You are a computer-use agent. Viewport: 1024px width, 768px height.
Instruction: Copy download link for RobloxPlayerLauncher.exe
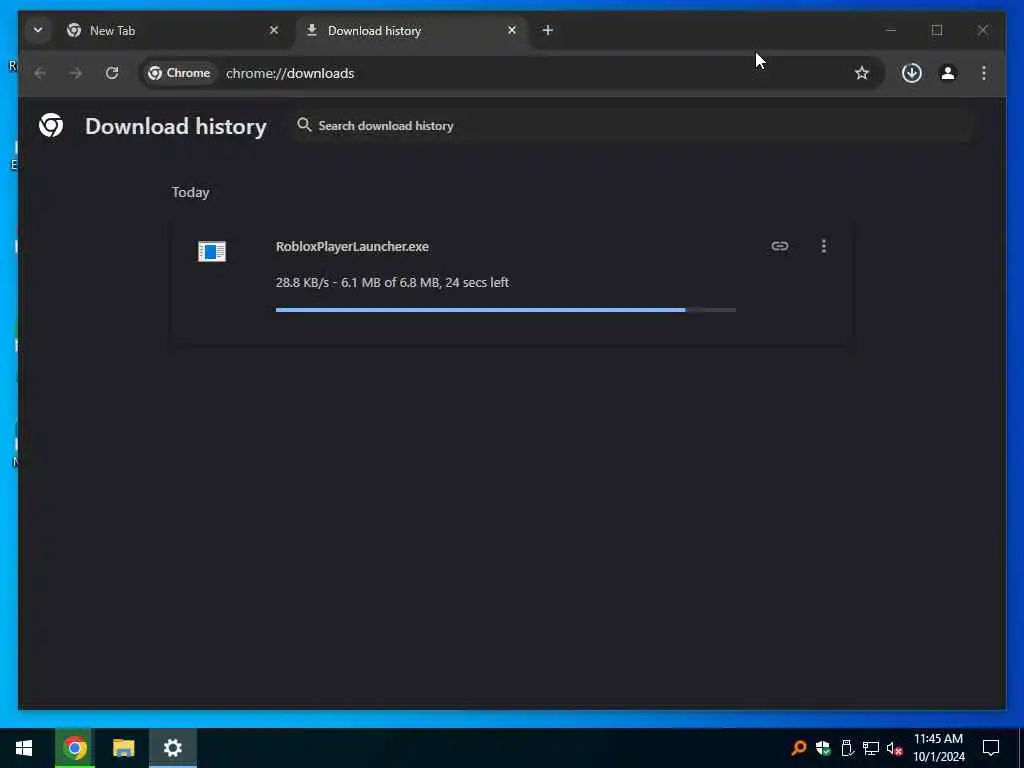click(780, 246)
